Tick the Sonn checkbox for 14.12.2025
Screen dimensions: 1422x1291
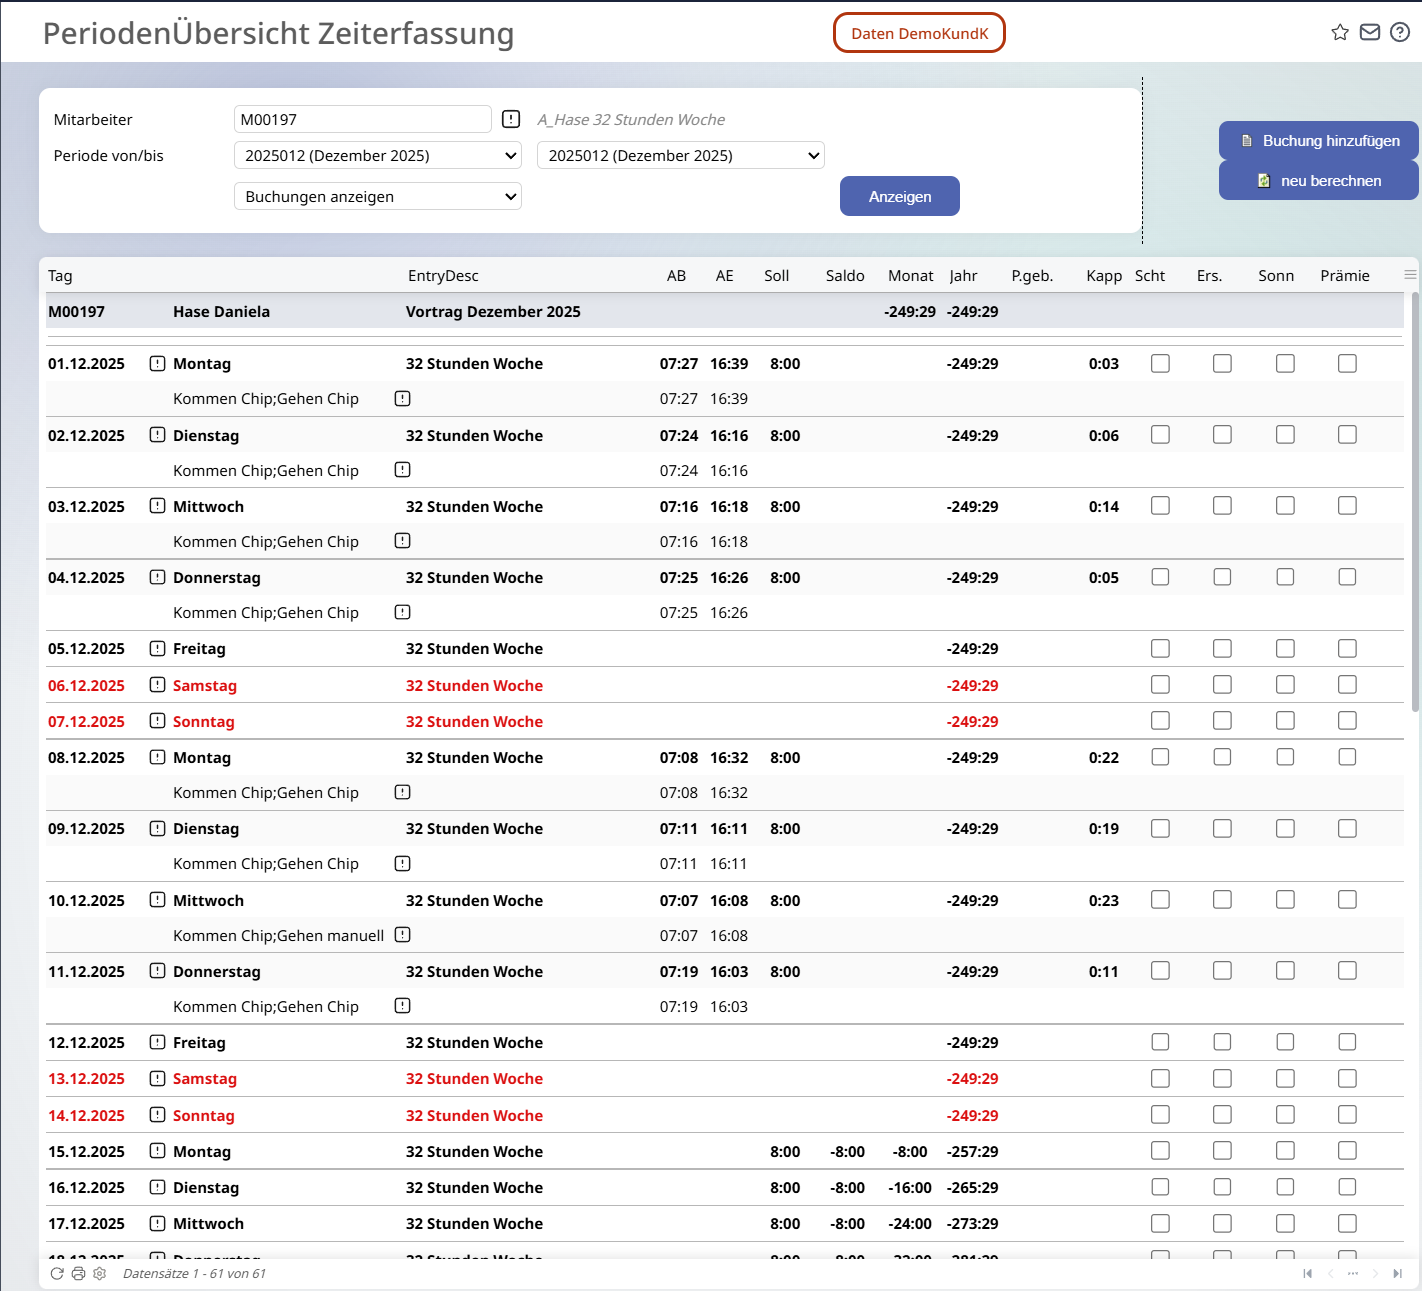click(1285, 1114)
